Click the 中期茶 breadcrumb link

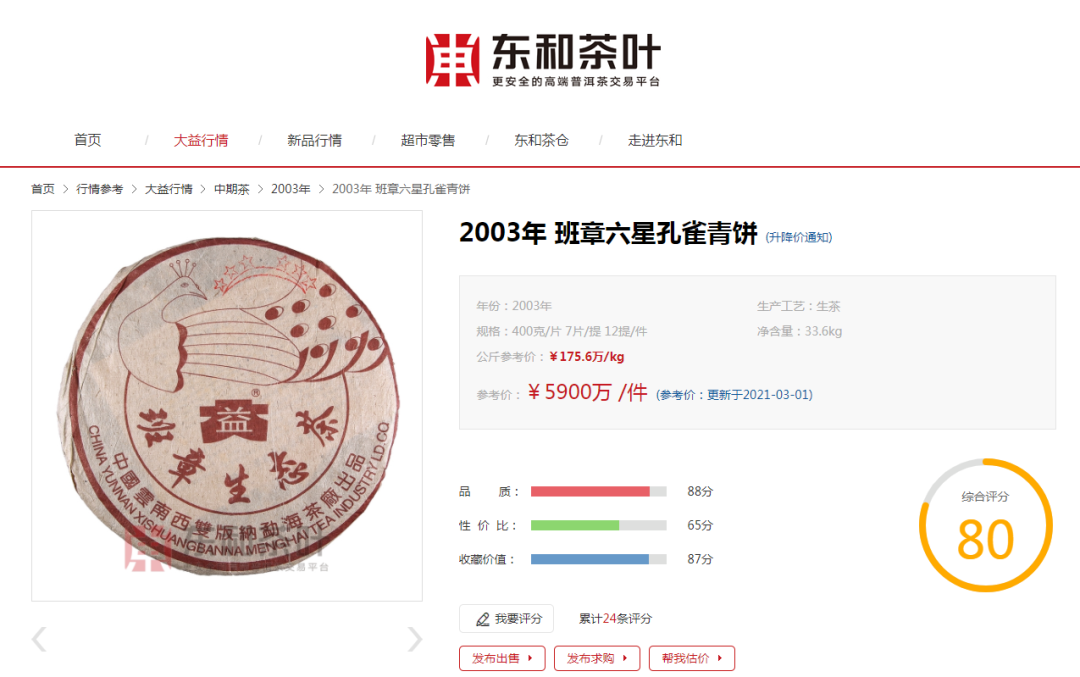click(231, 189)
